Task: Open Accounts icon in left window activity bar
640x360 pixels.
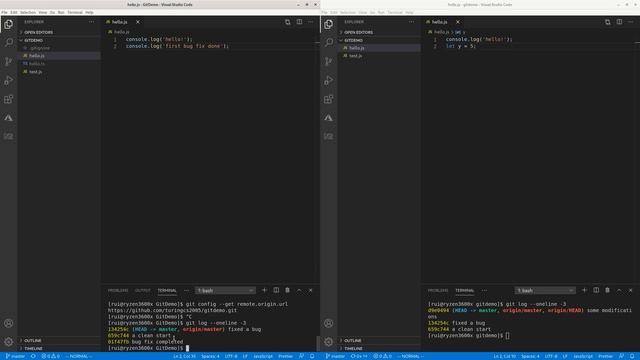Action: [x=9, y=323]
